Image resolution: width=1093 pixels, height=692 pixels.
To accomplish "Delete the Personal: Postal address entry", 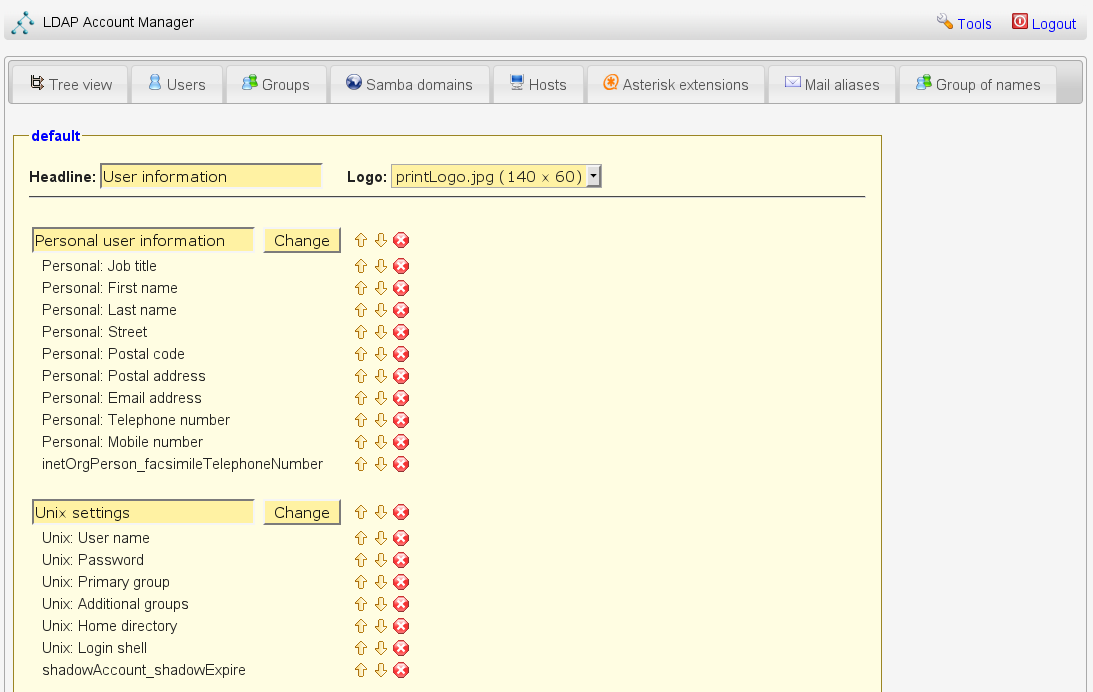I will click(401, 376).
